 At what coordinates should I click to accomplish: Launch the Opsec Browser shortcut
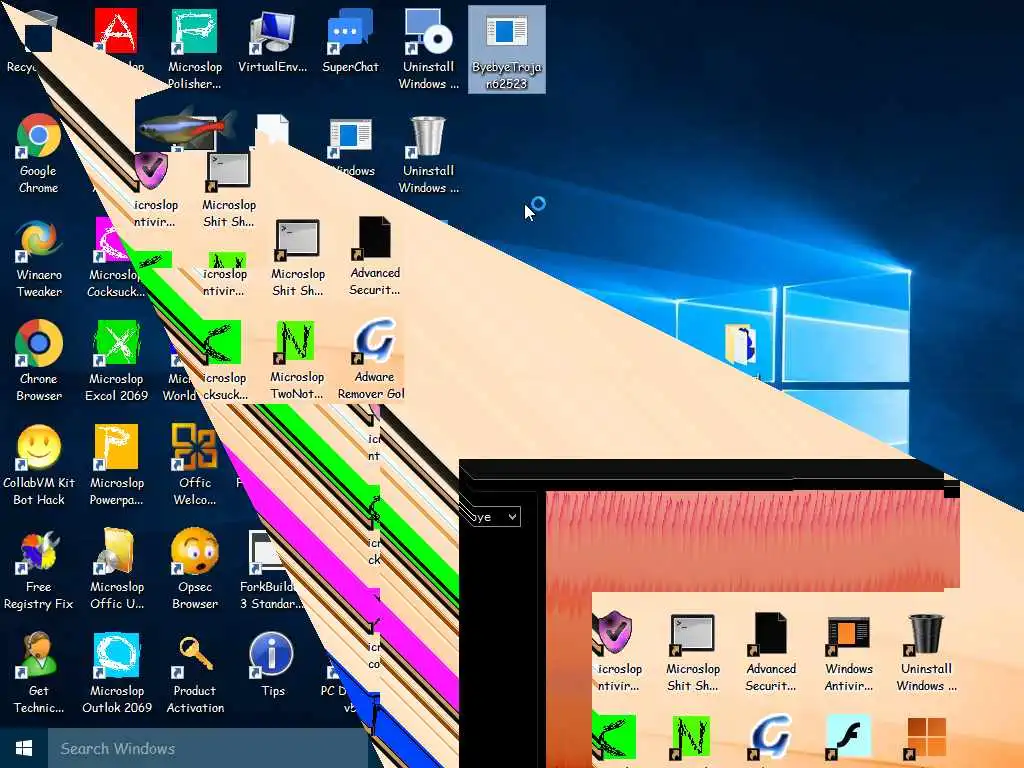click(195, 570)
